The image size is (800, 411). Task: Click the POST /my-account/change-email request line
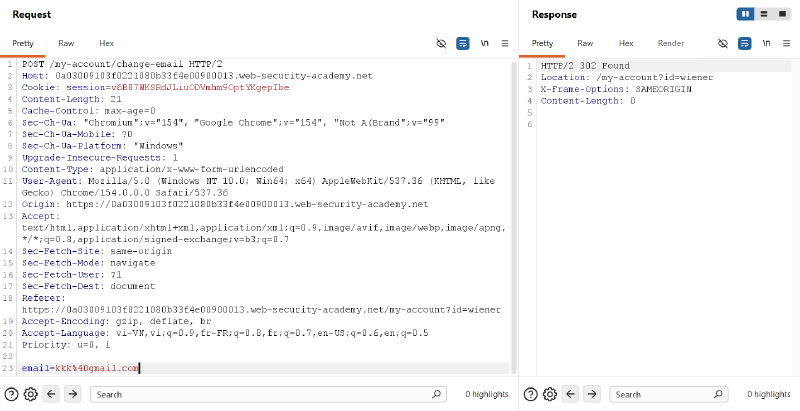pos(122,64)
